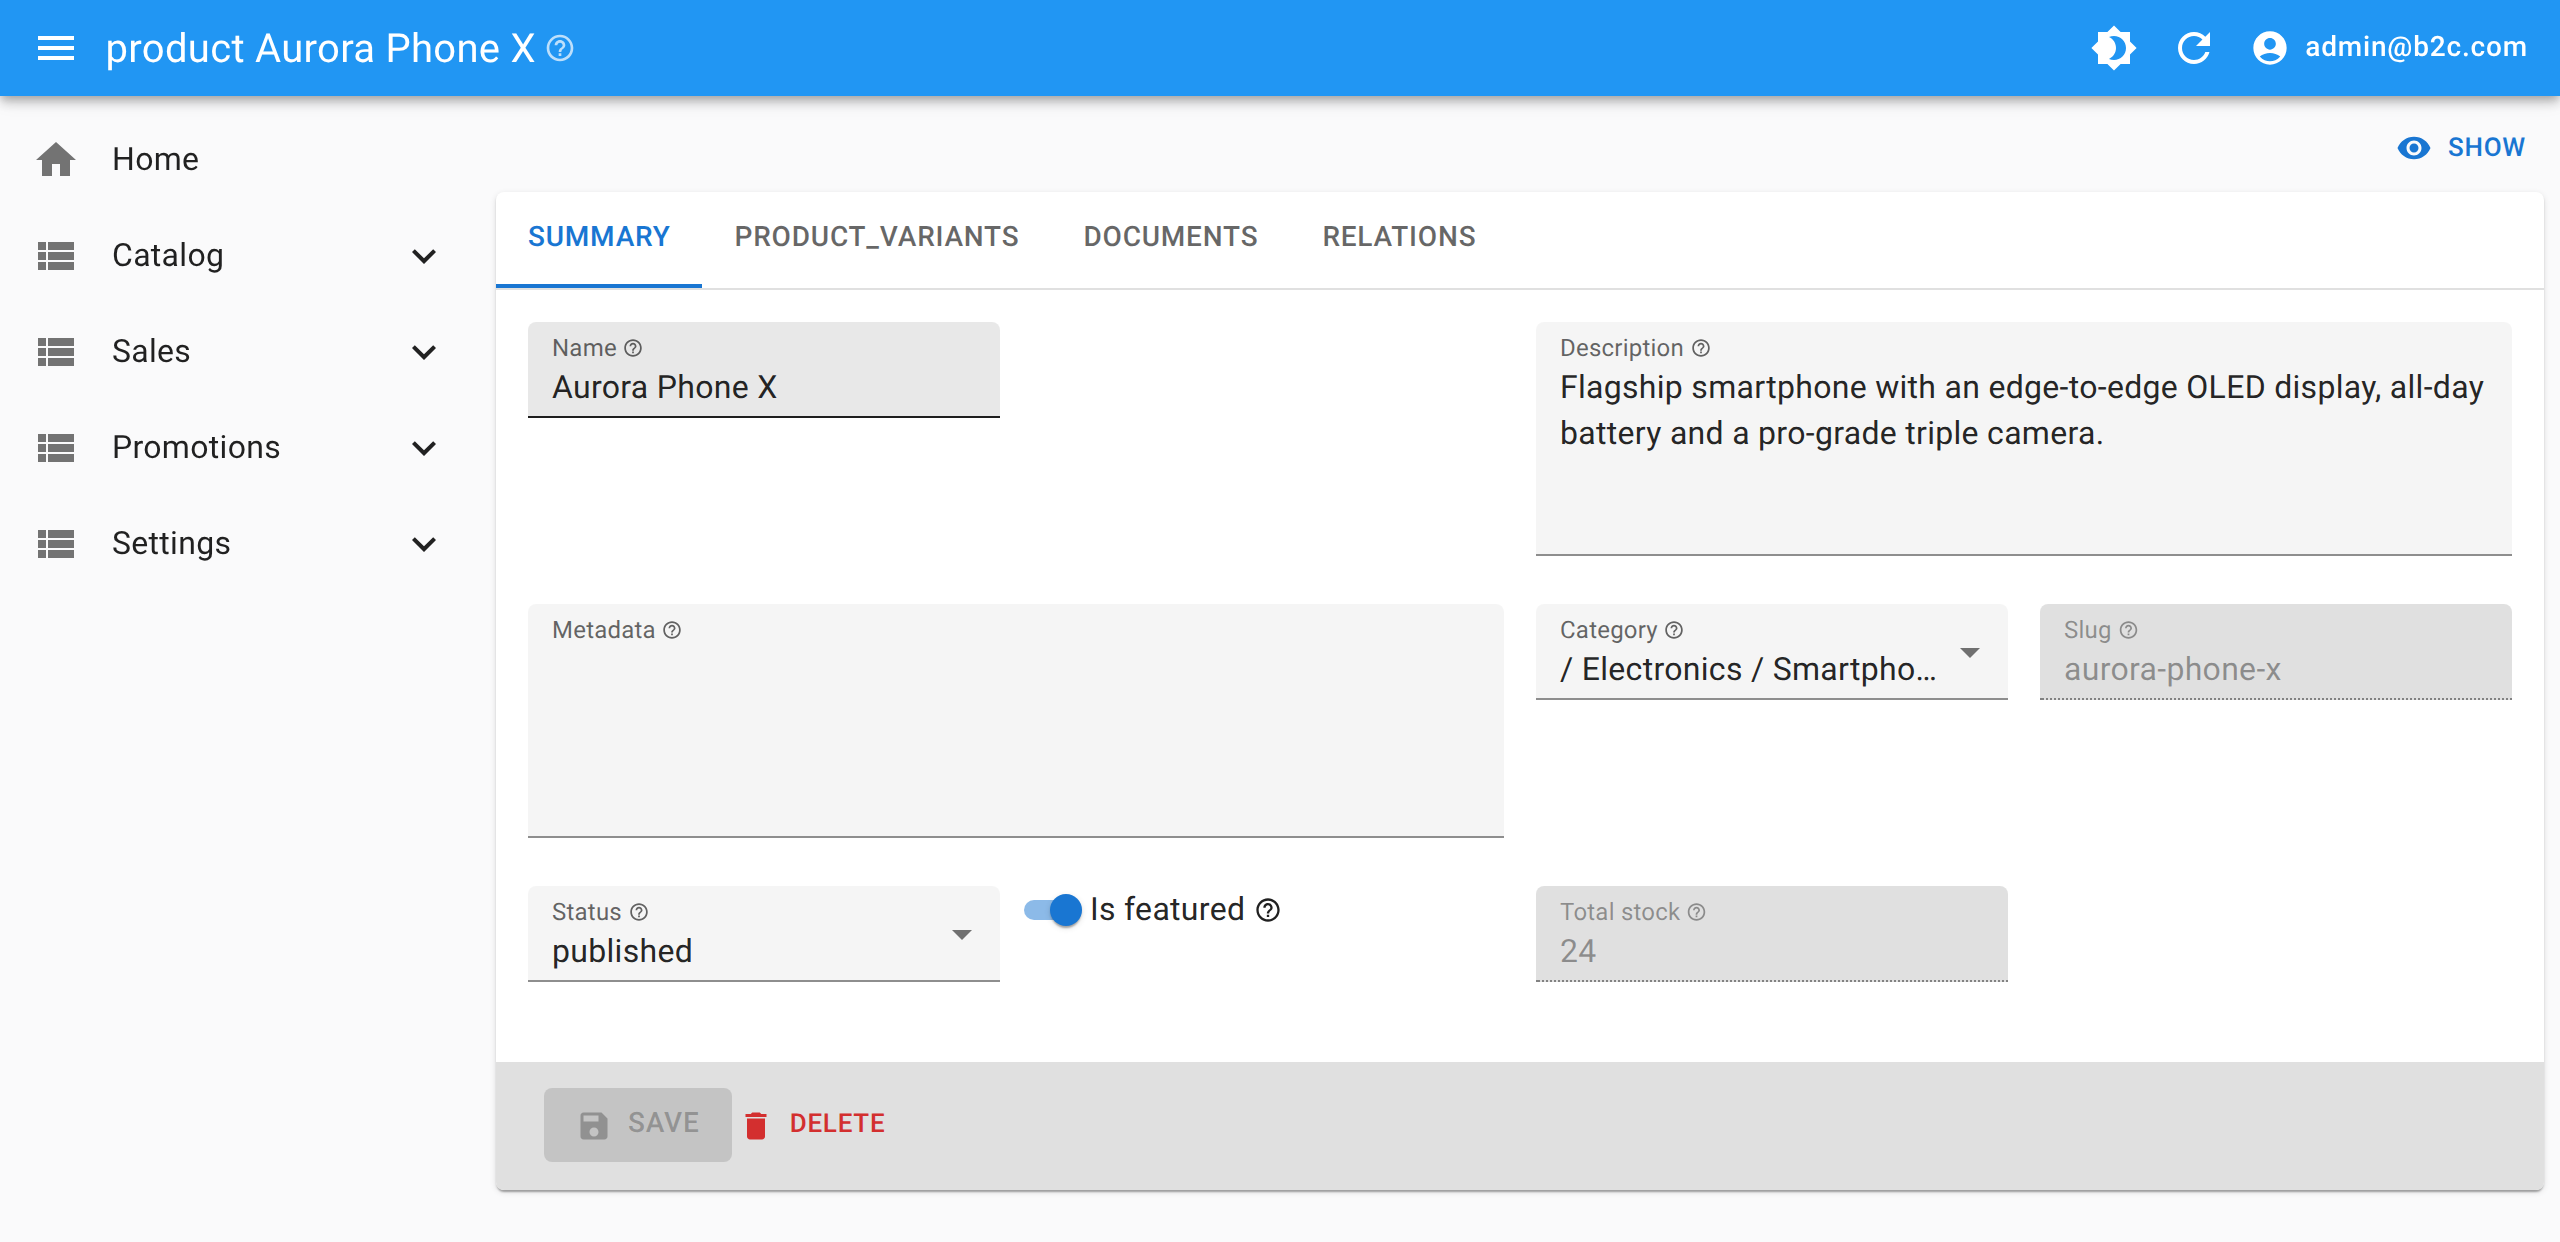Click the disabled Slug field aurora-phone-x
This screenshot has width=2560, height=1242.
point(2276,652)
